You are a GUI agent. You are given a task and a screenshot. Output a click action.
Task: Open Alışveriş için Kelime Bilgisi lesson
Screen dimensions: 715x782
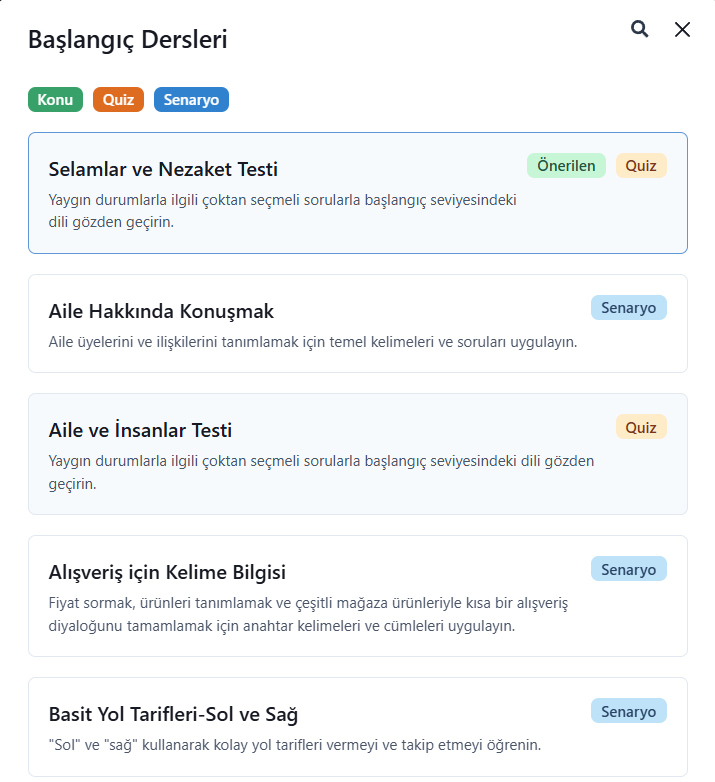click(x=167, y=573)
